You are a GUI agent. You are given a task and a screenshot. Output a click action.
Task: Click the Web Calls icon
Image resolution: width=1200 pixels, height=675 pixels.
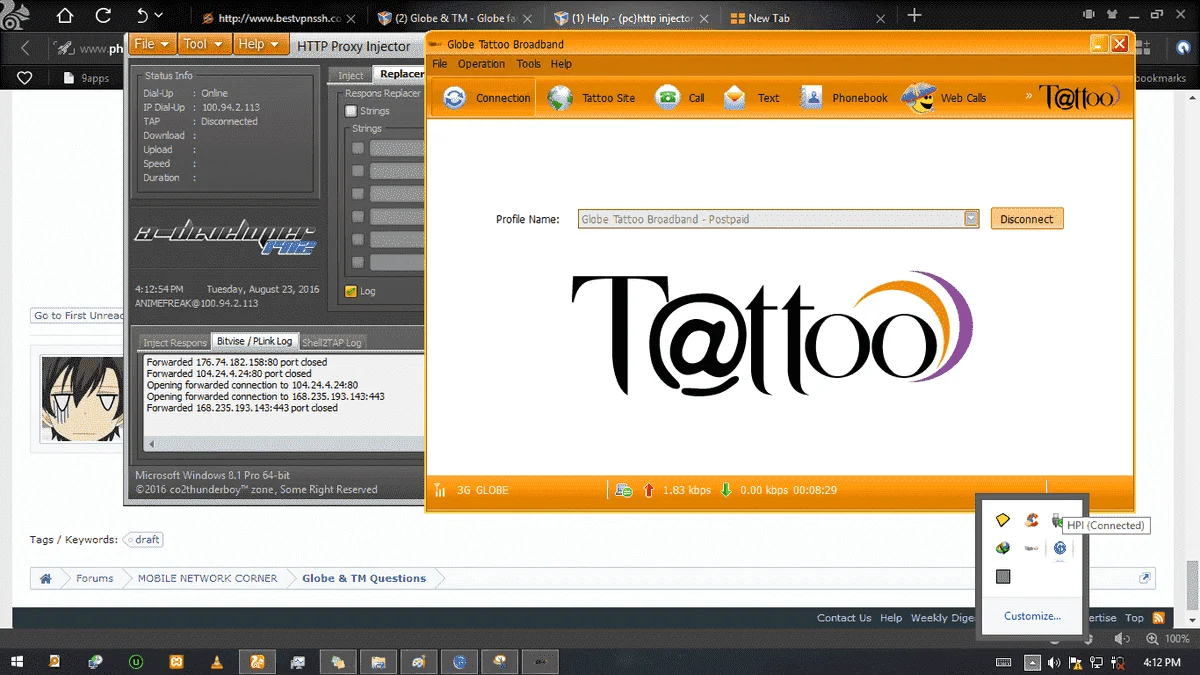click(x=919, y=97)
